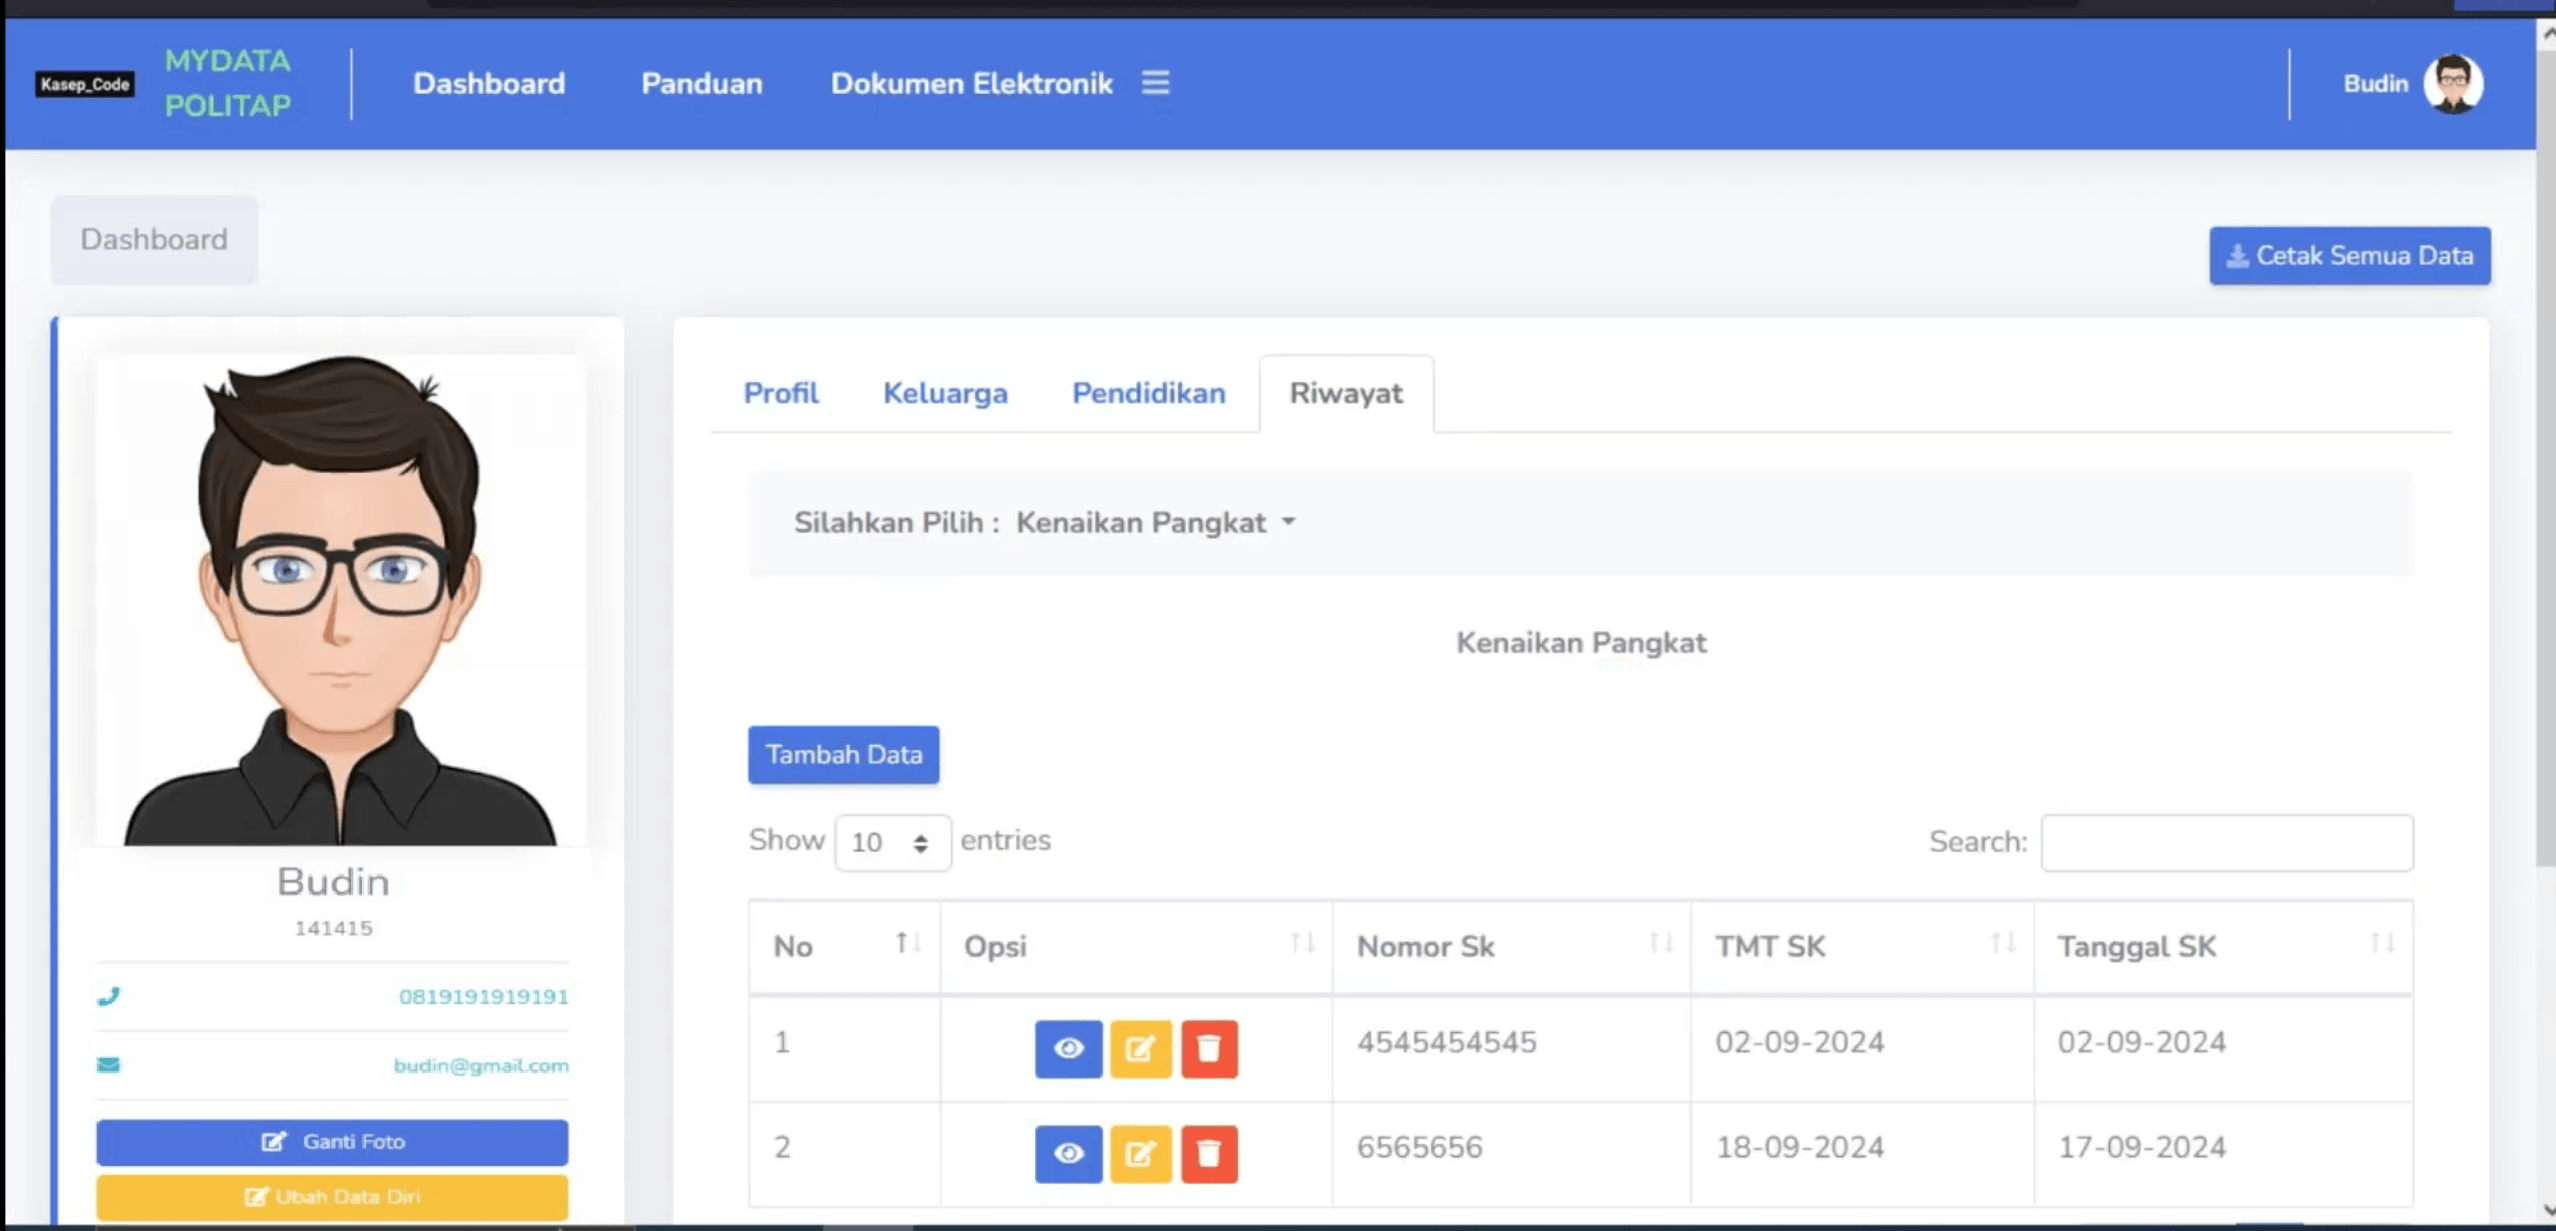
Task: Switch to the Keluarga tab
Action: point(945,393)
